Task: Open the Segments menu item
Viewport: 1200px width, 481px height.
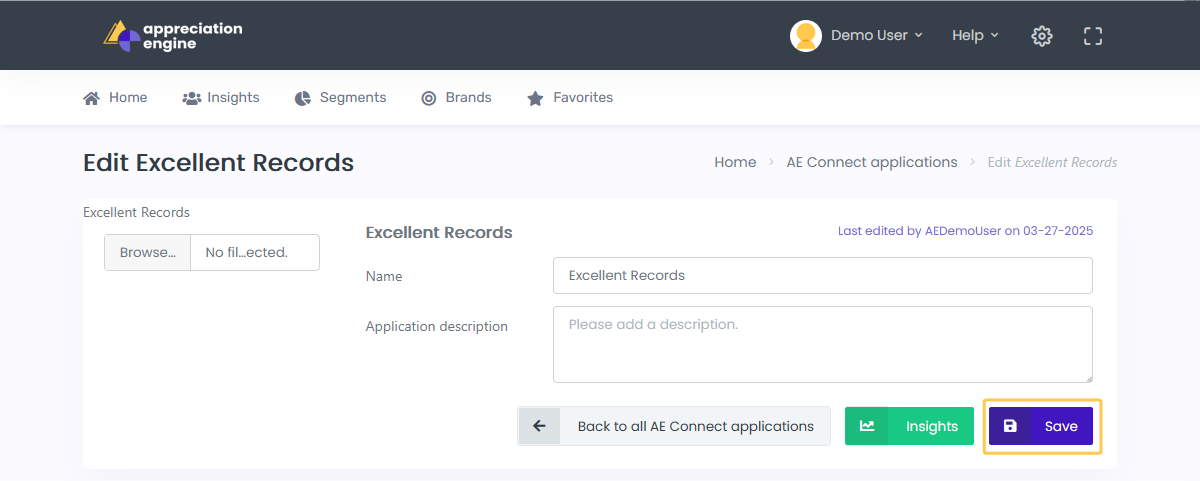Action: coord(340,98)
